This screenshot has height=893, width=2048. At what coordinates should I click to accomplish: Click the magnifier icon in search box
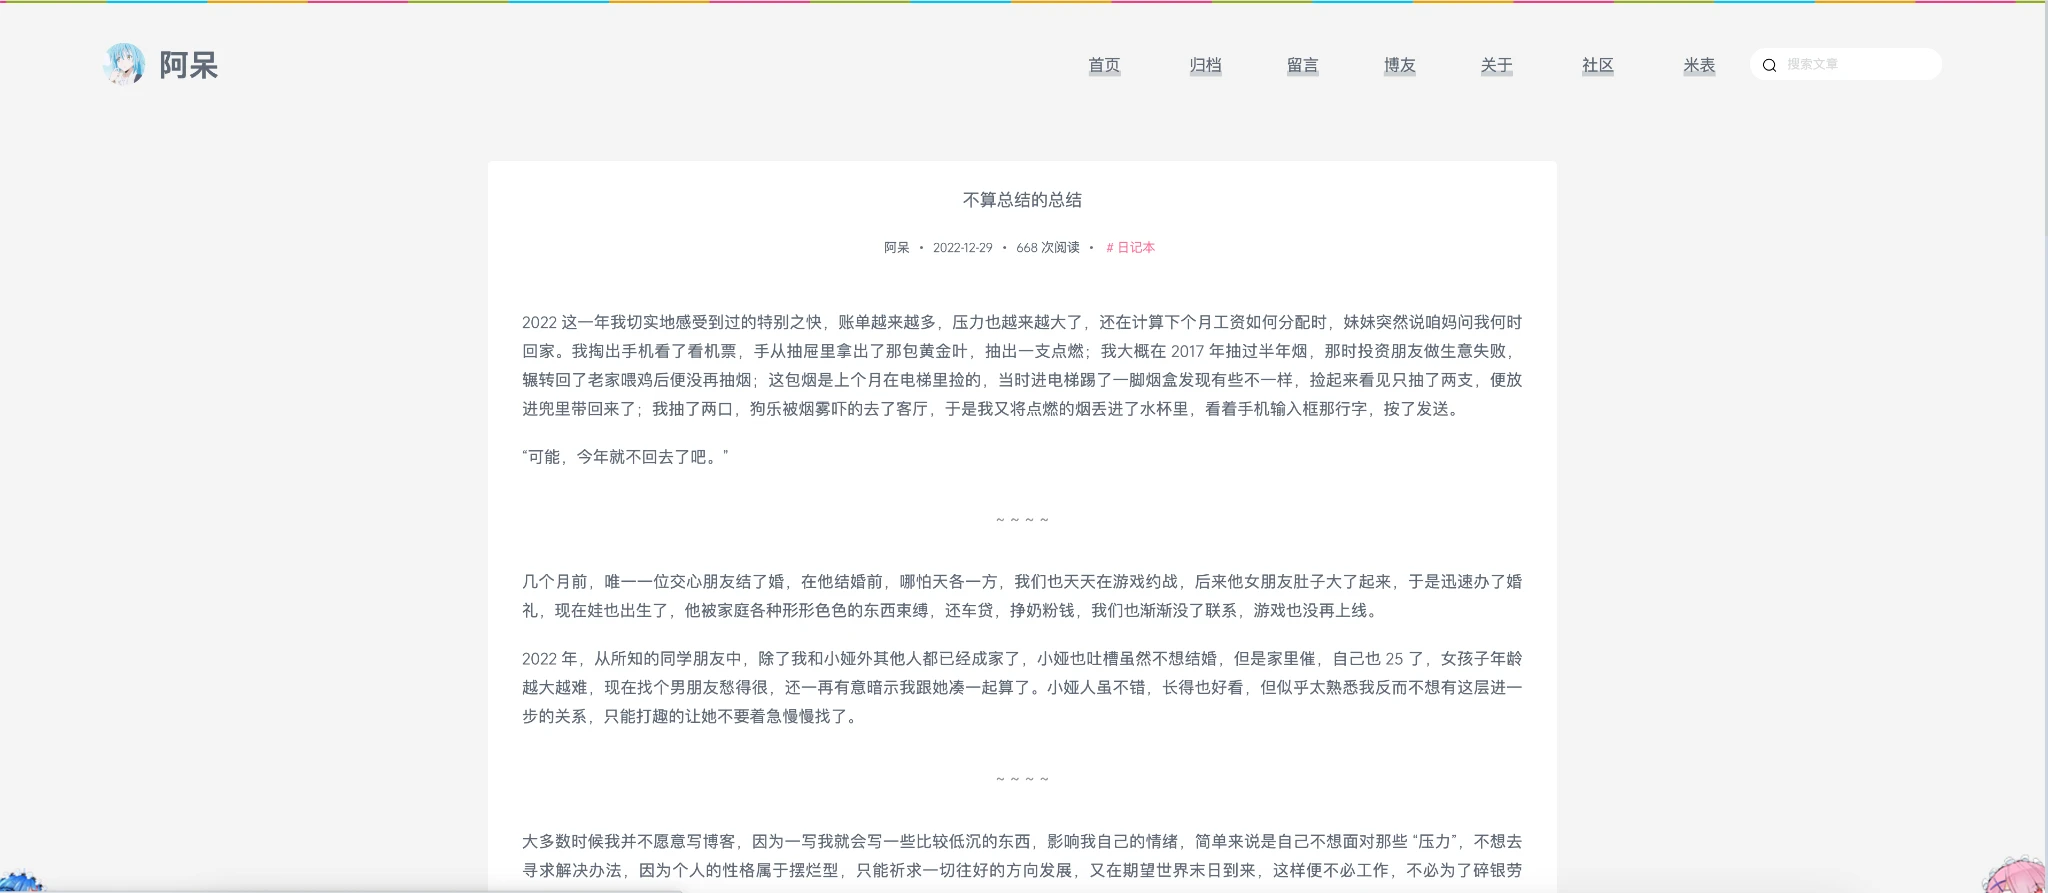1769,65
